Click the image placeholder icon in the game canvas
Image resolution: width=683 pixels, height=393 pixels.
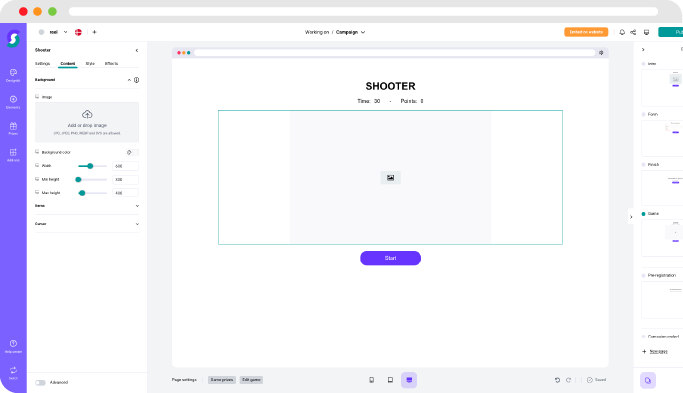coord(390,177)
